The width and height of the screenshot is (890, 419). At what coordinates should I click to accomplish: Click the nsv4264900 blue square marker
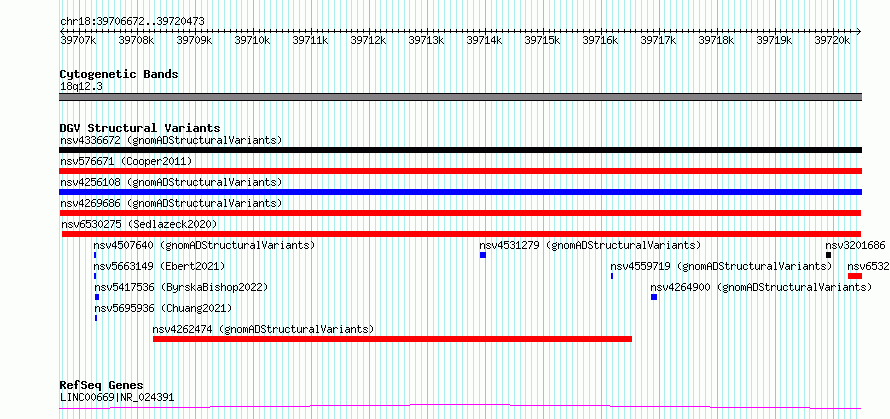[x=654, y=297]
